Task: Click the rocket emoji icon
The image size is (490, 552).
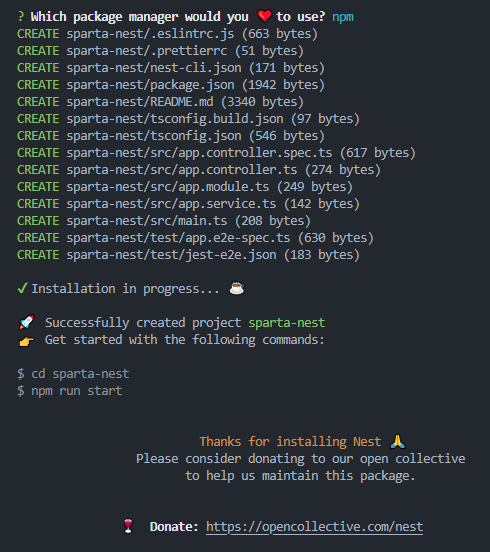Action: [26, 322]
